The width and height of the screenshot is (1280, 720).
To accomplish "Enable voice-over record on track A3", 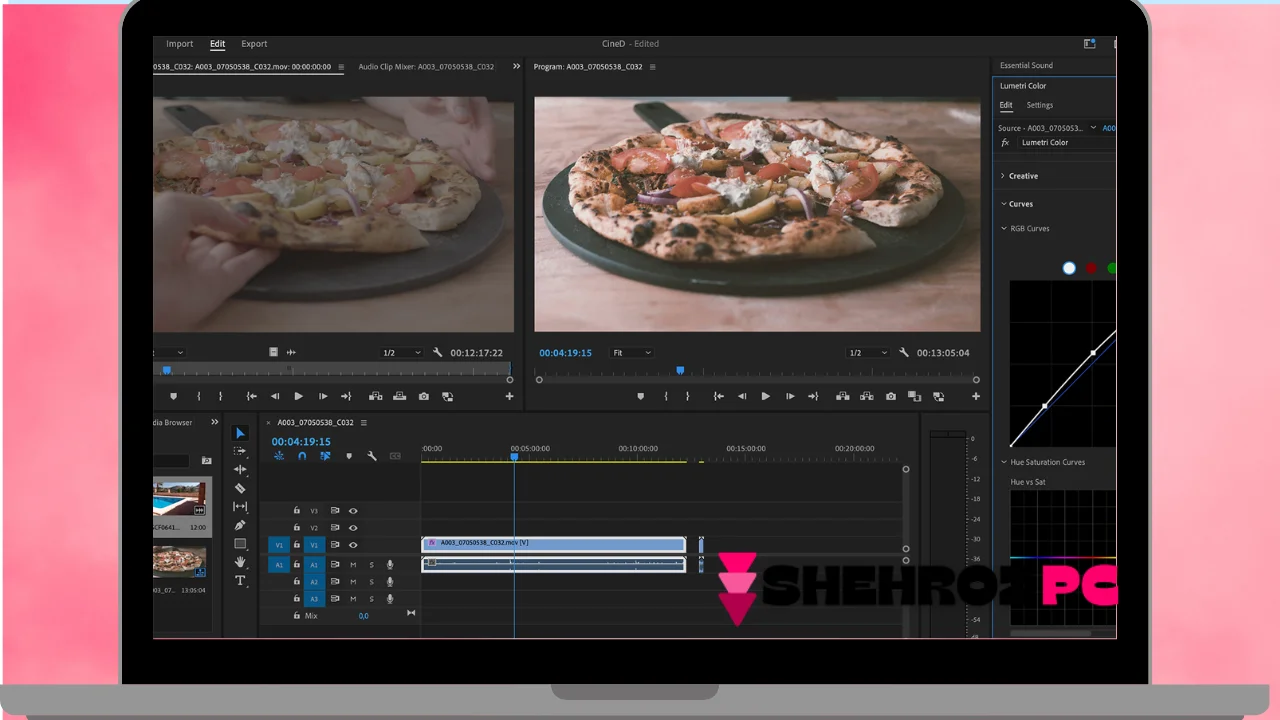I will [x=390, y=599].
